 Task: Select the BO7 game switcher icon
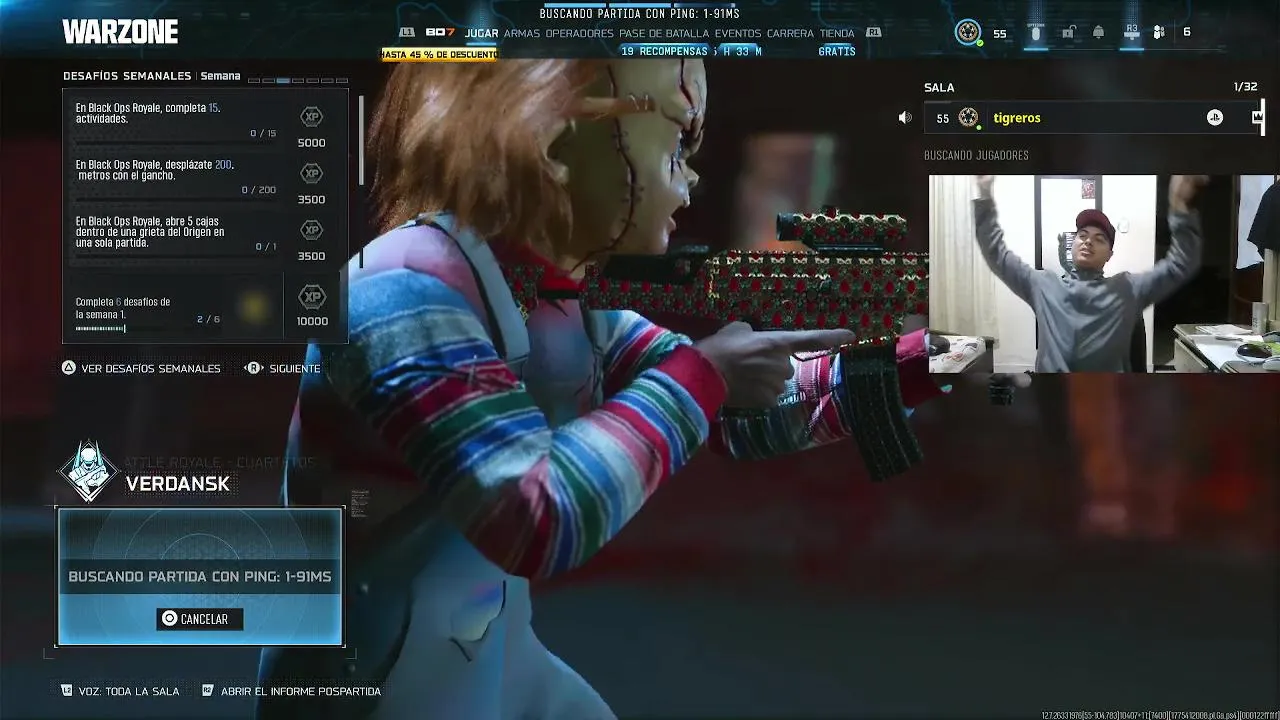click(440, 33)
